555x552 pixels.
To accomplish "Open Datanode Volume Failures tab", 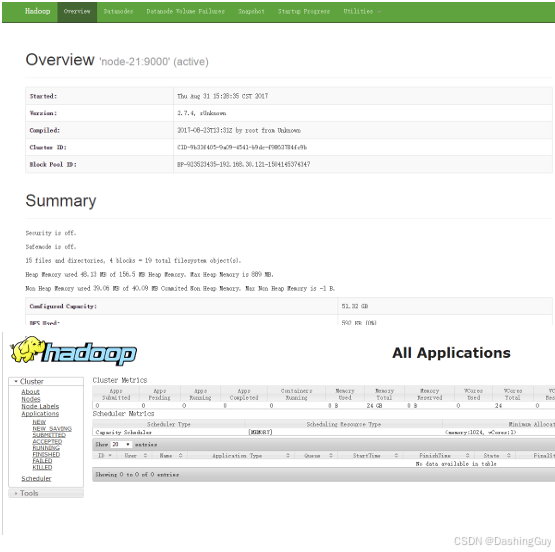I will coord(185,11).
